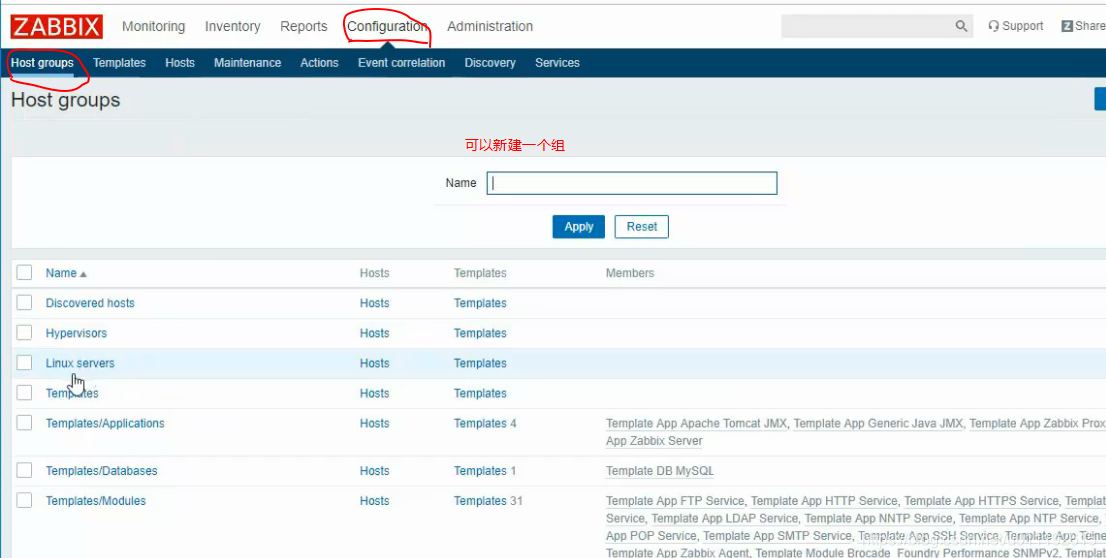Open Template App Apache Tomcat JMX member
The width and height of the screenshot is (1106, 558).
click(x=696, y=423)
